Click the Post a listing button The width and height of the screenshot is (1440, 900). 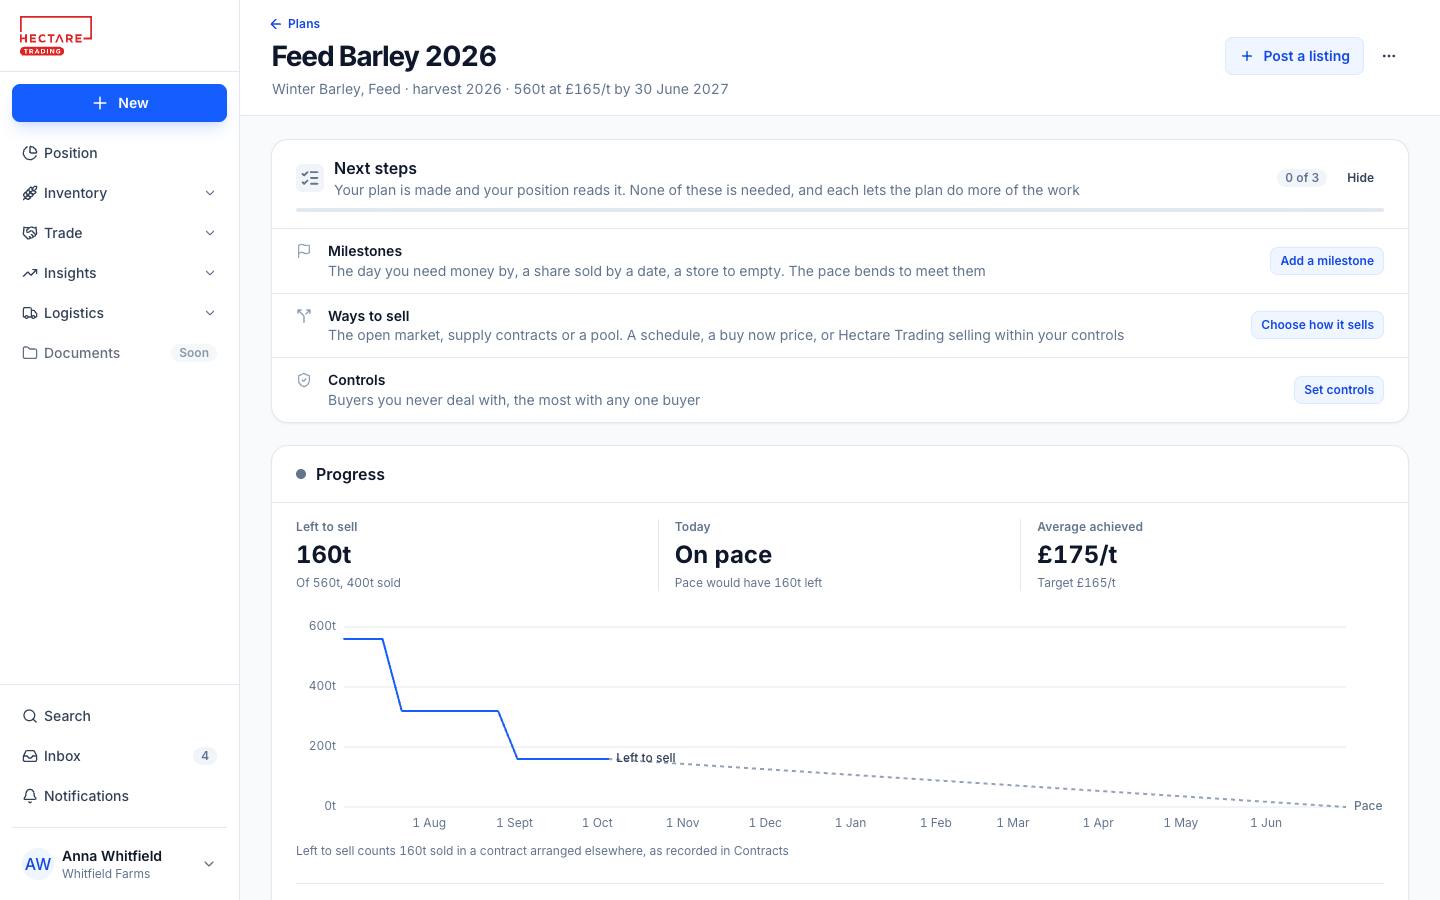tap(1294, 56)
